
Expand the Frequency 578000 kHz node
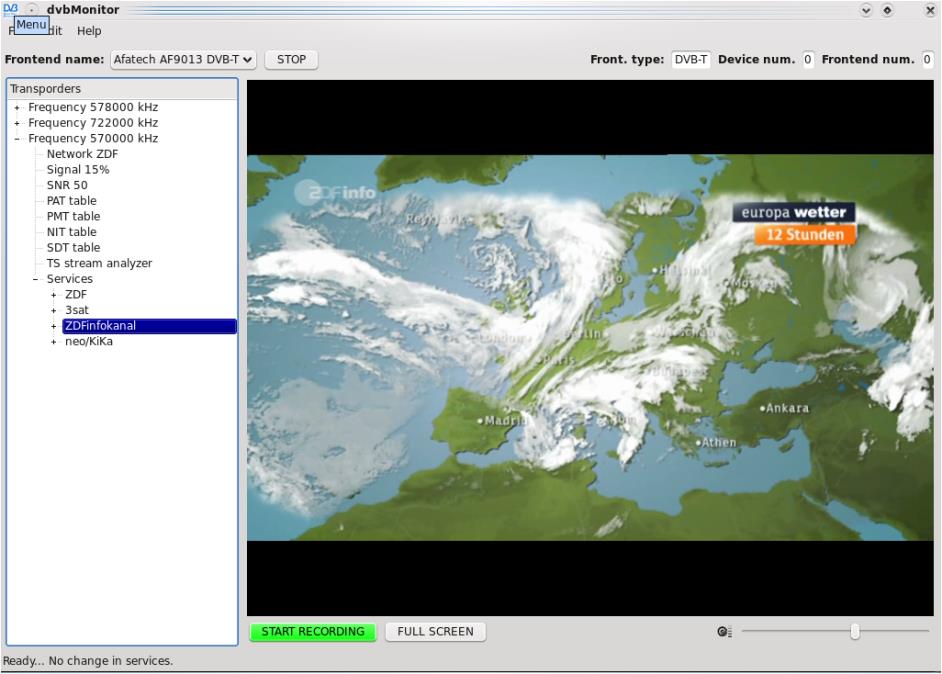(x=17, y=108)
